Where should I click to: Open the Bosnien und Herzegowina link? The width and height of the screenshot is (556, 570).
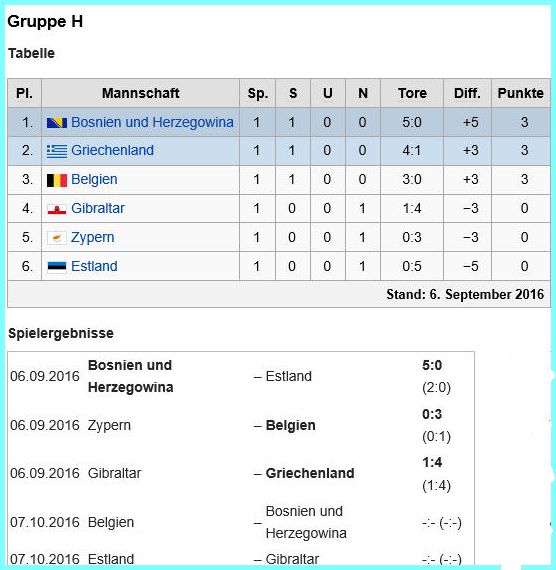[152, 122]
